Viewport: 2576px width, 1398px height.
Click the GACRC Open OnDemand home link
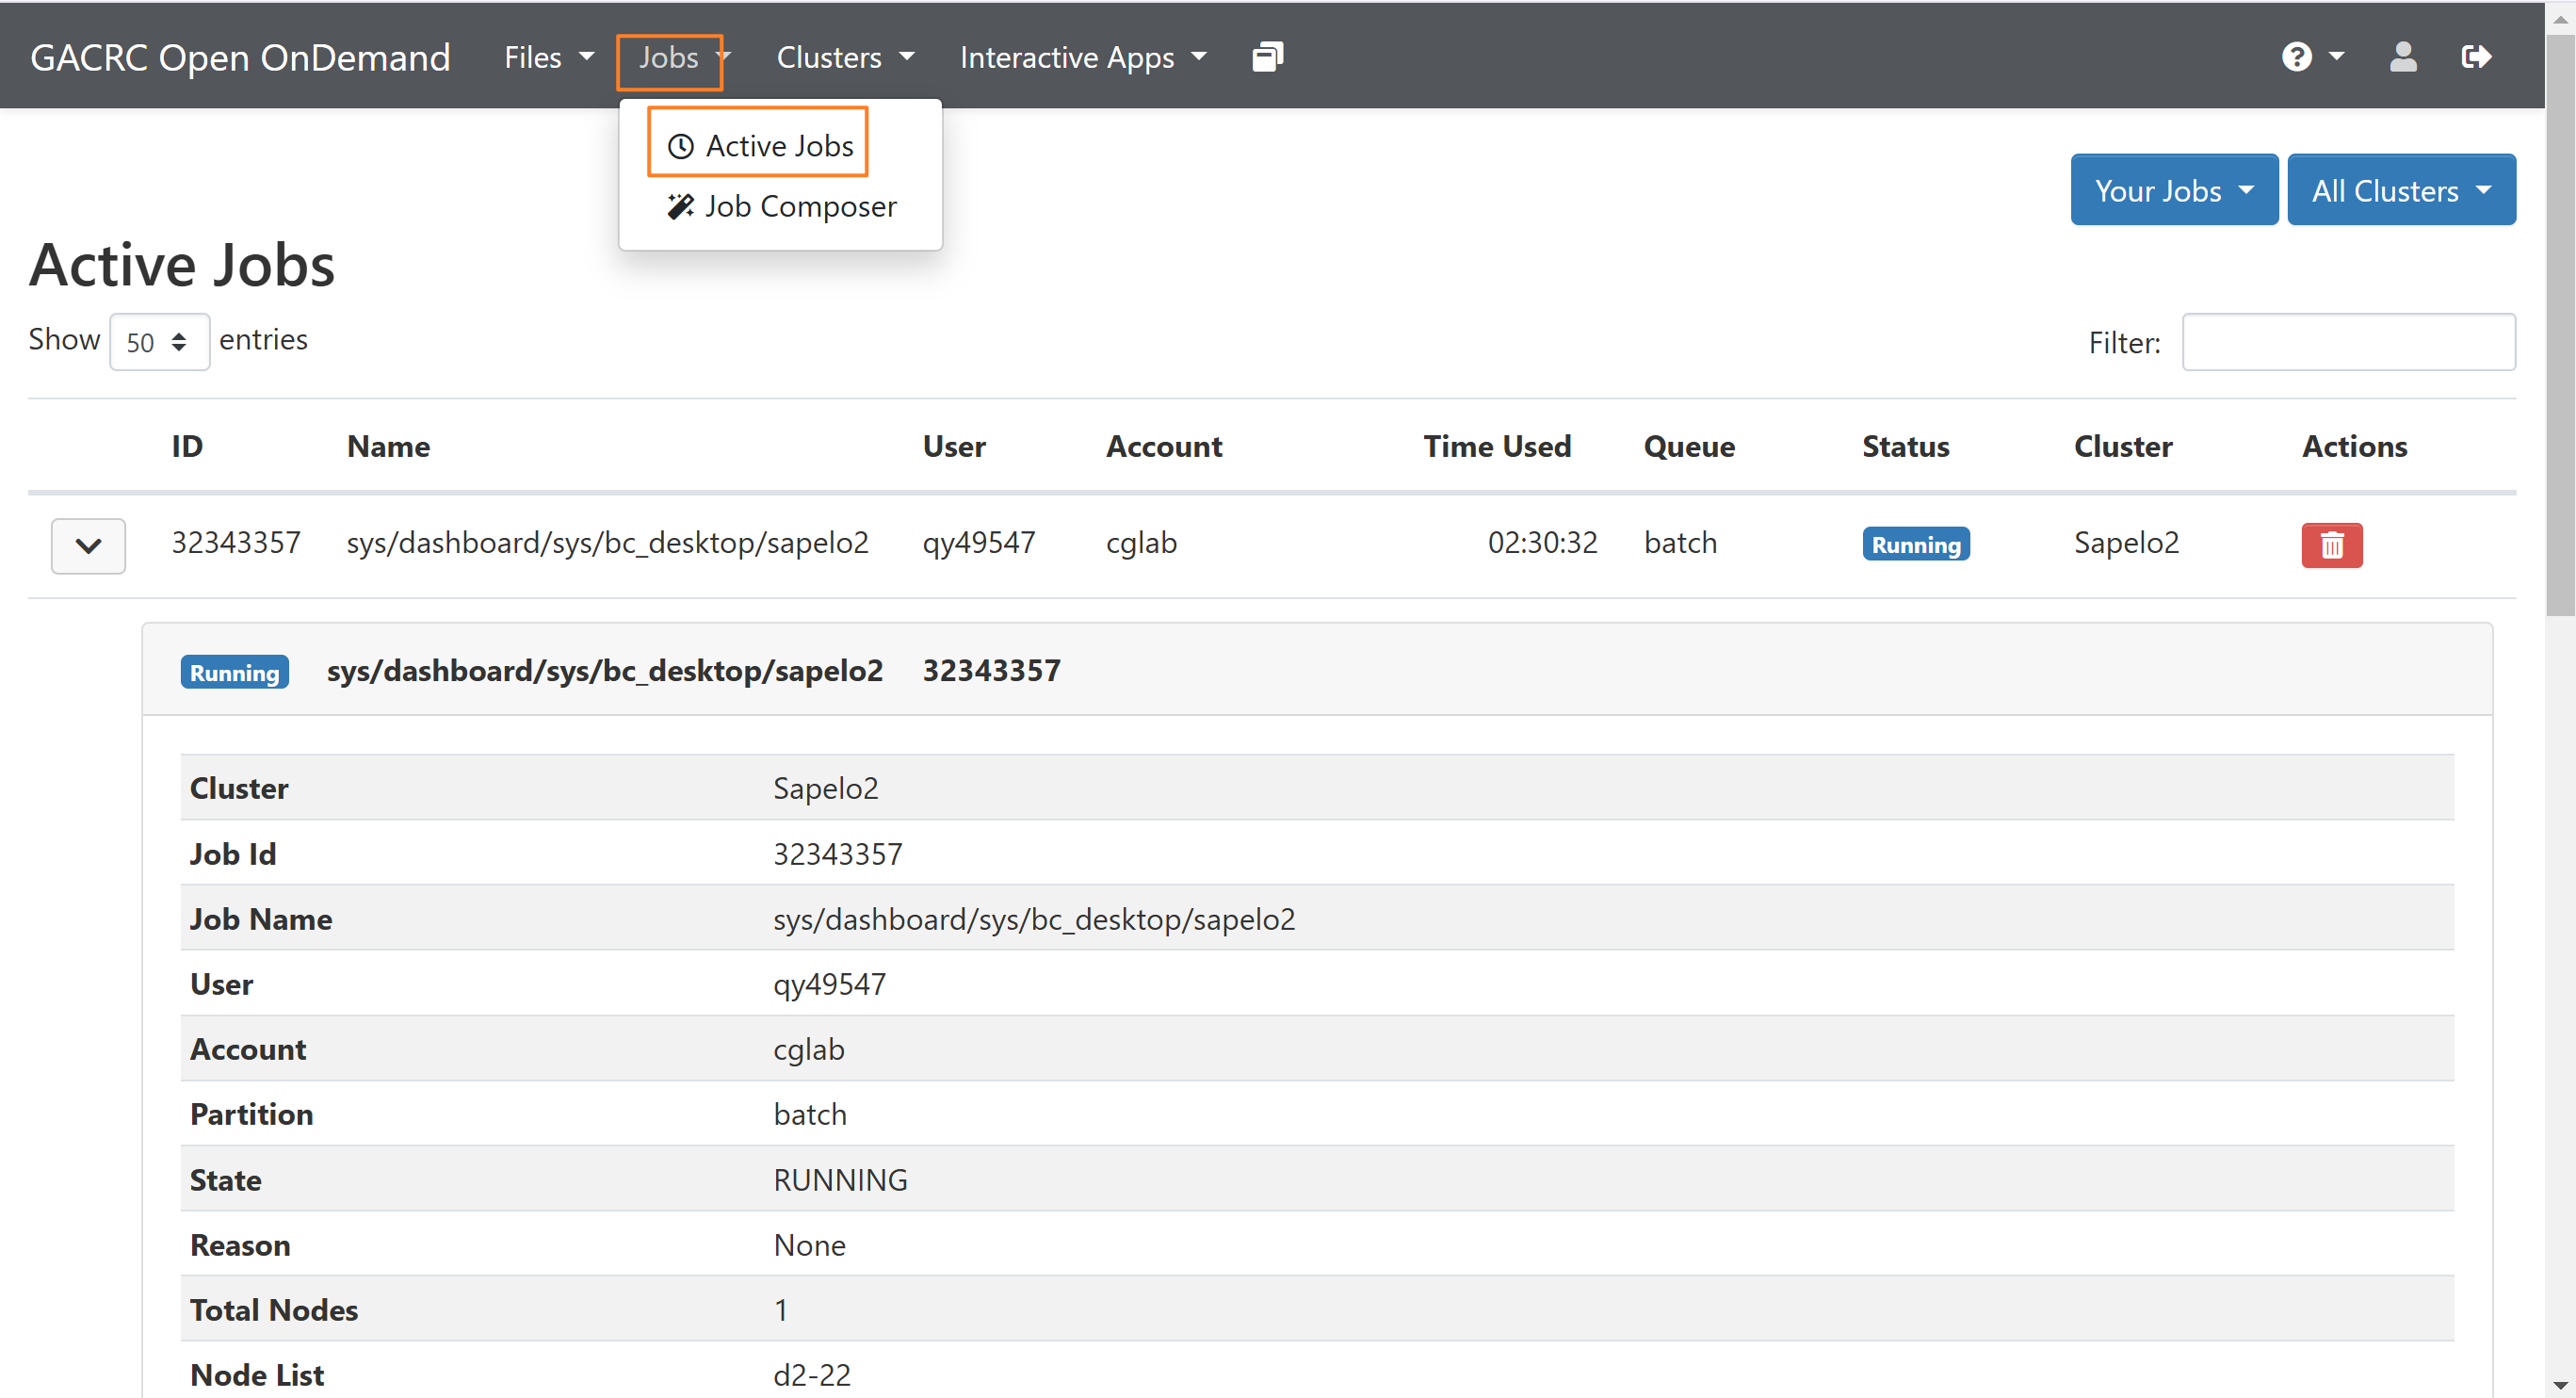click(x=240, y=57)
